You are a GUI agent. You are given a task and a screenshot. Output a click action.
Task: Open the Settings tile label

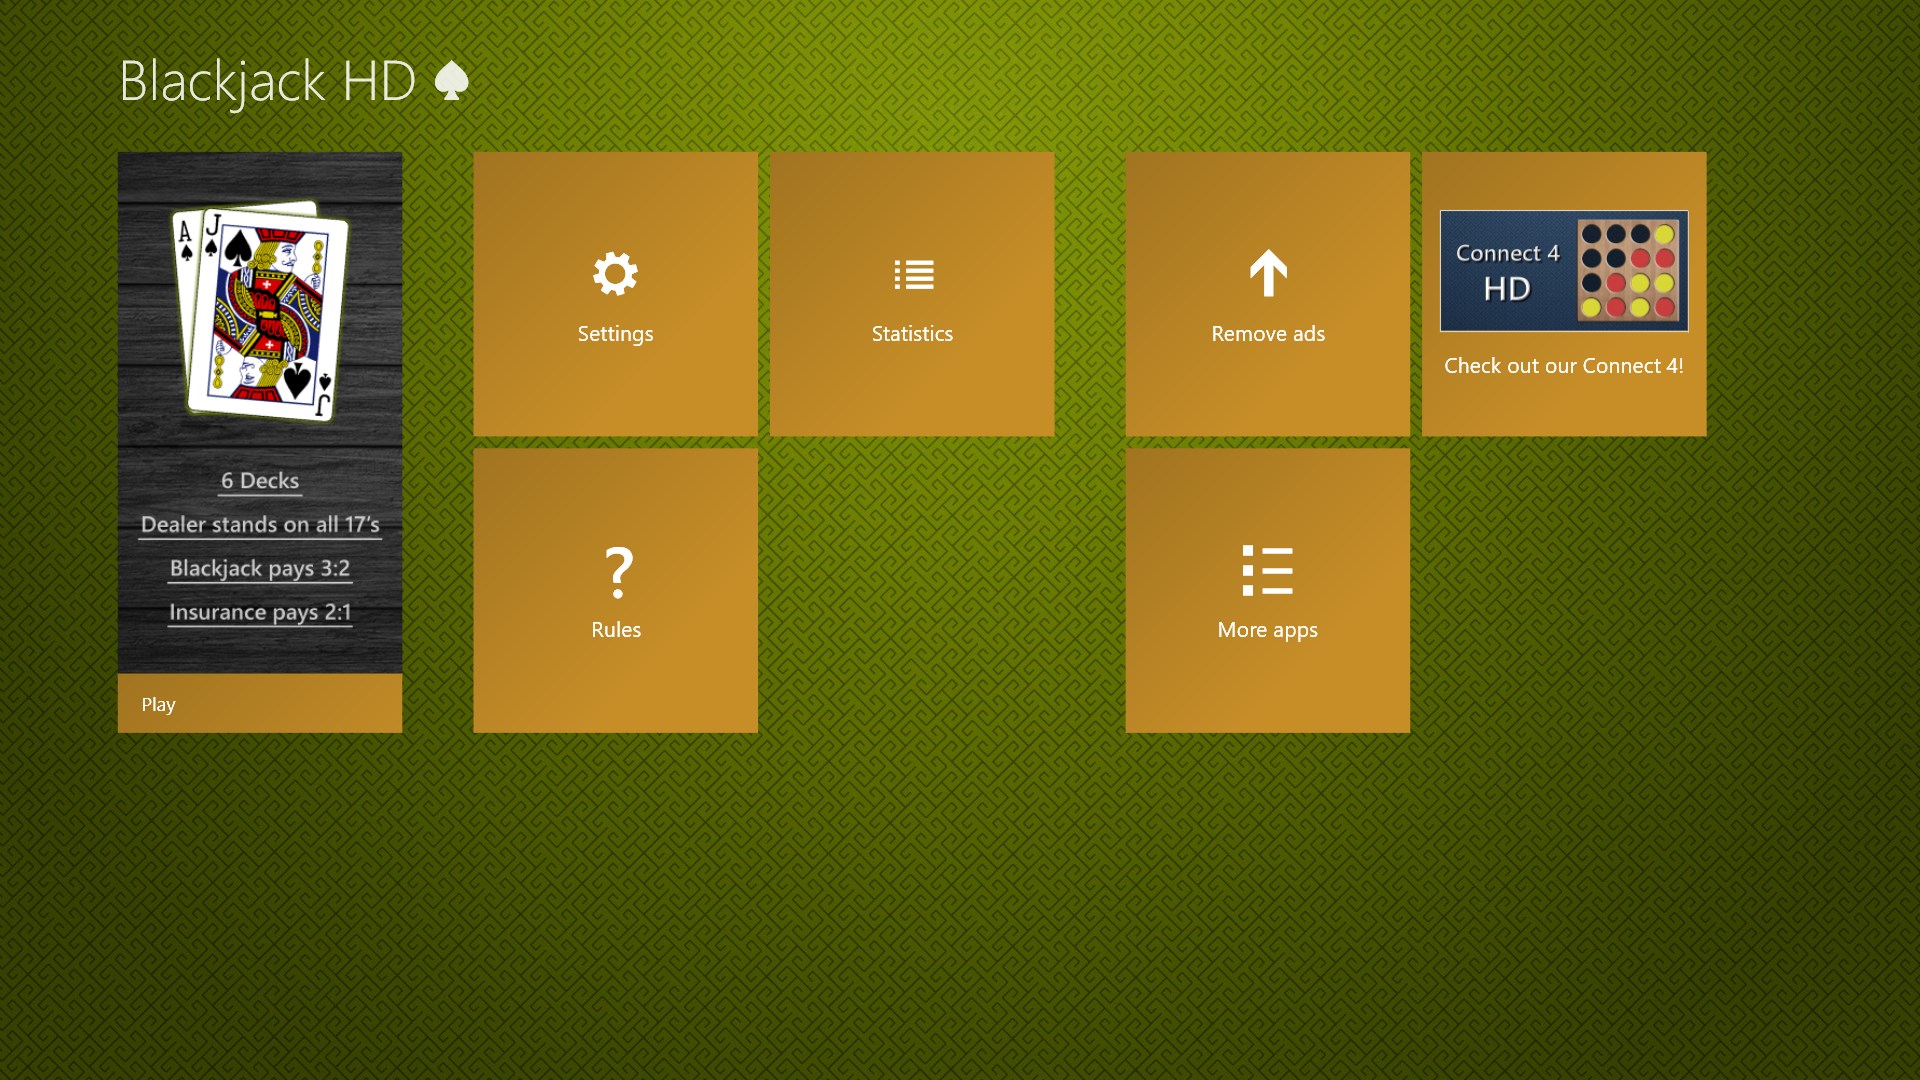(x=615, y=334)
